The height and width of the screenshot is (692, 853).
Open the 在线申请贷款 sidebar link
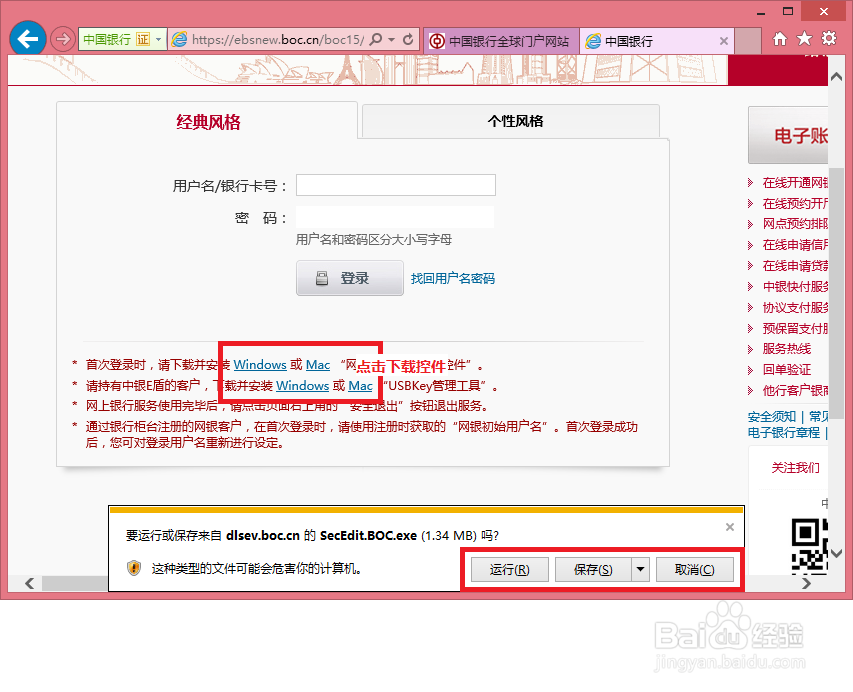pos(795,265)
